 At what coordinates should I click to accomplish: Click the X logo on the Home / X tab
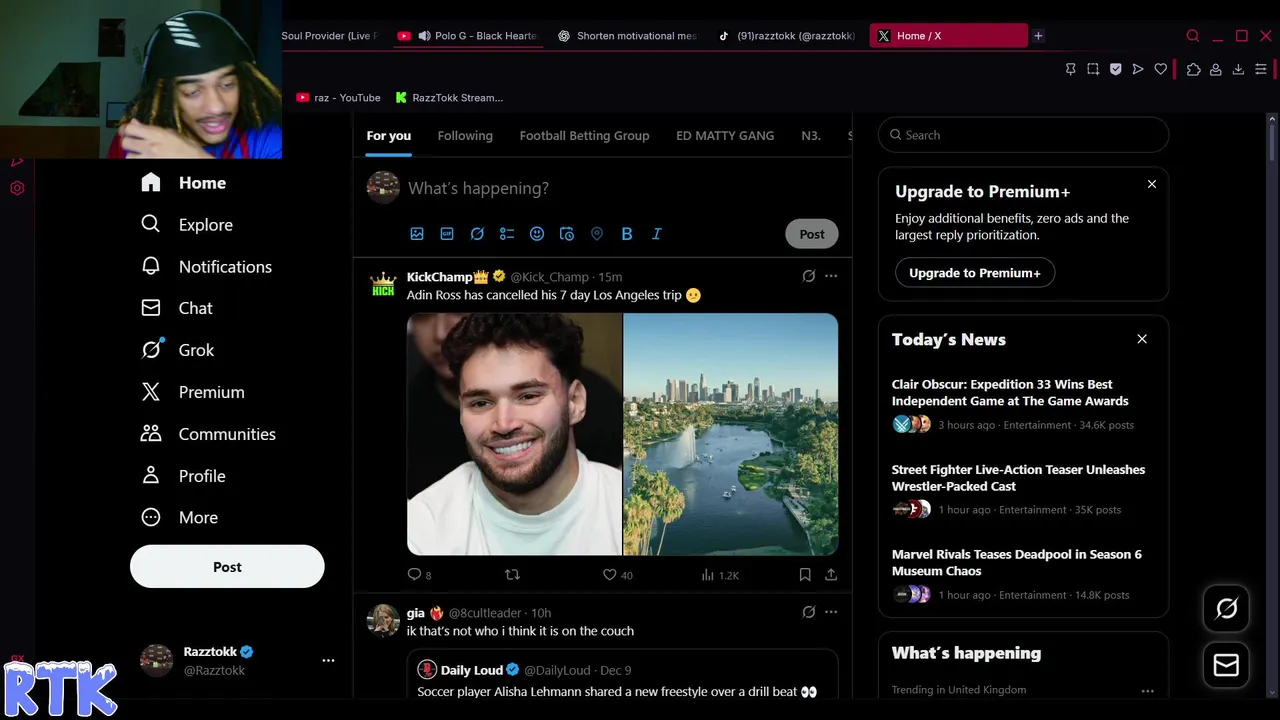(x=884, y=36)
